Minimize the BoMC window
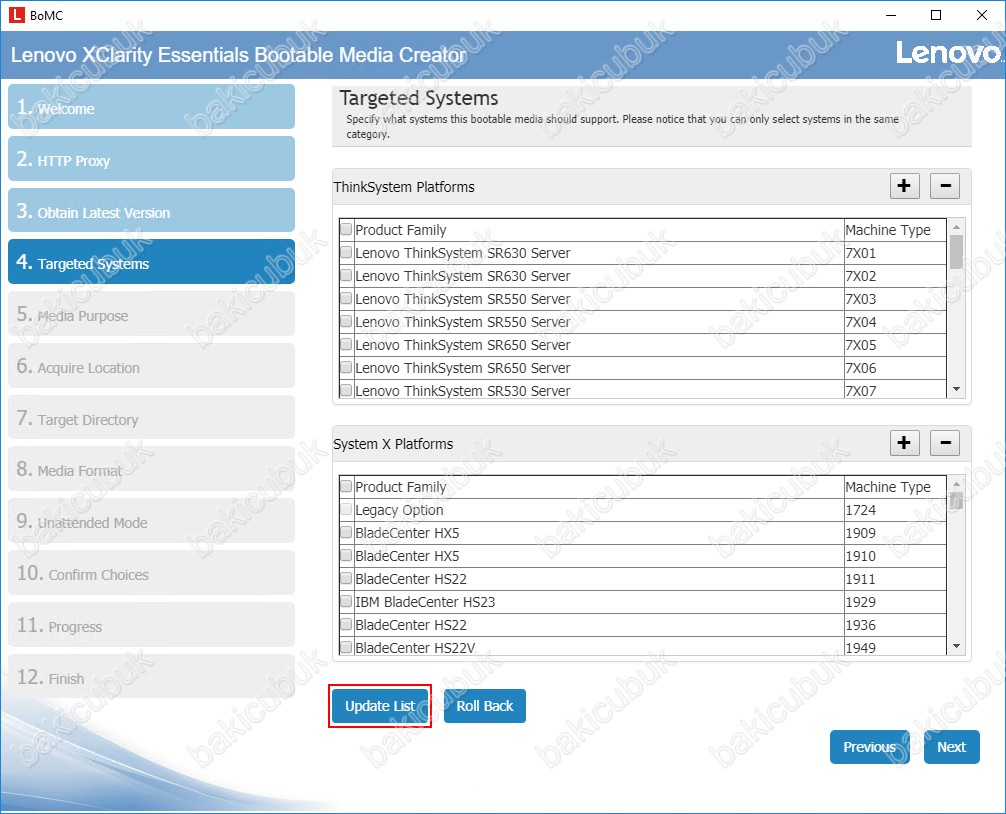 (891, 15)
